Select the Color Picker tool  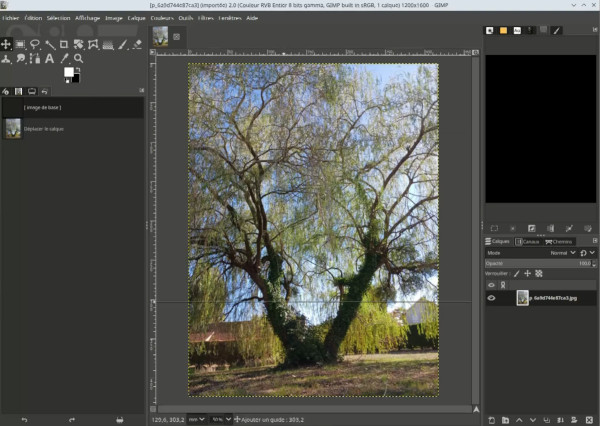[64, 59]
